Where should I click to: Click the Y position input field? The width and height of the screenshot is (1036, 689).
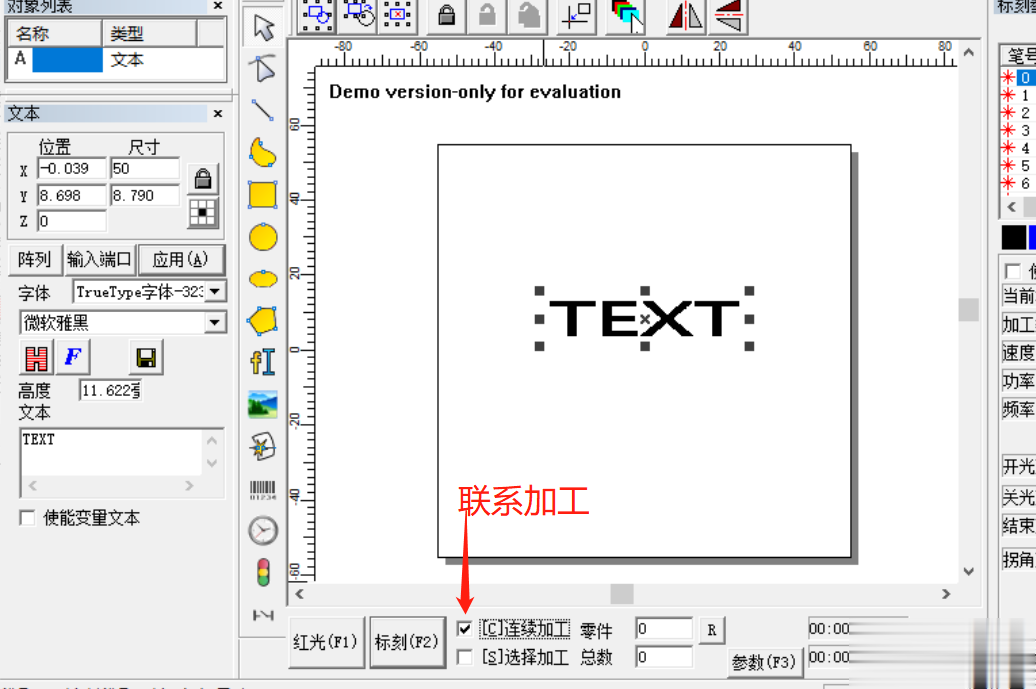point(72,196)
